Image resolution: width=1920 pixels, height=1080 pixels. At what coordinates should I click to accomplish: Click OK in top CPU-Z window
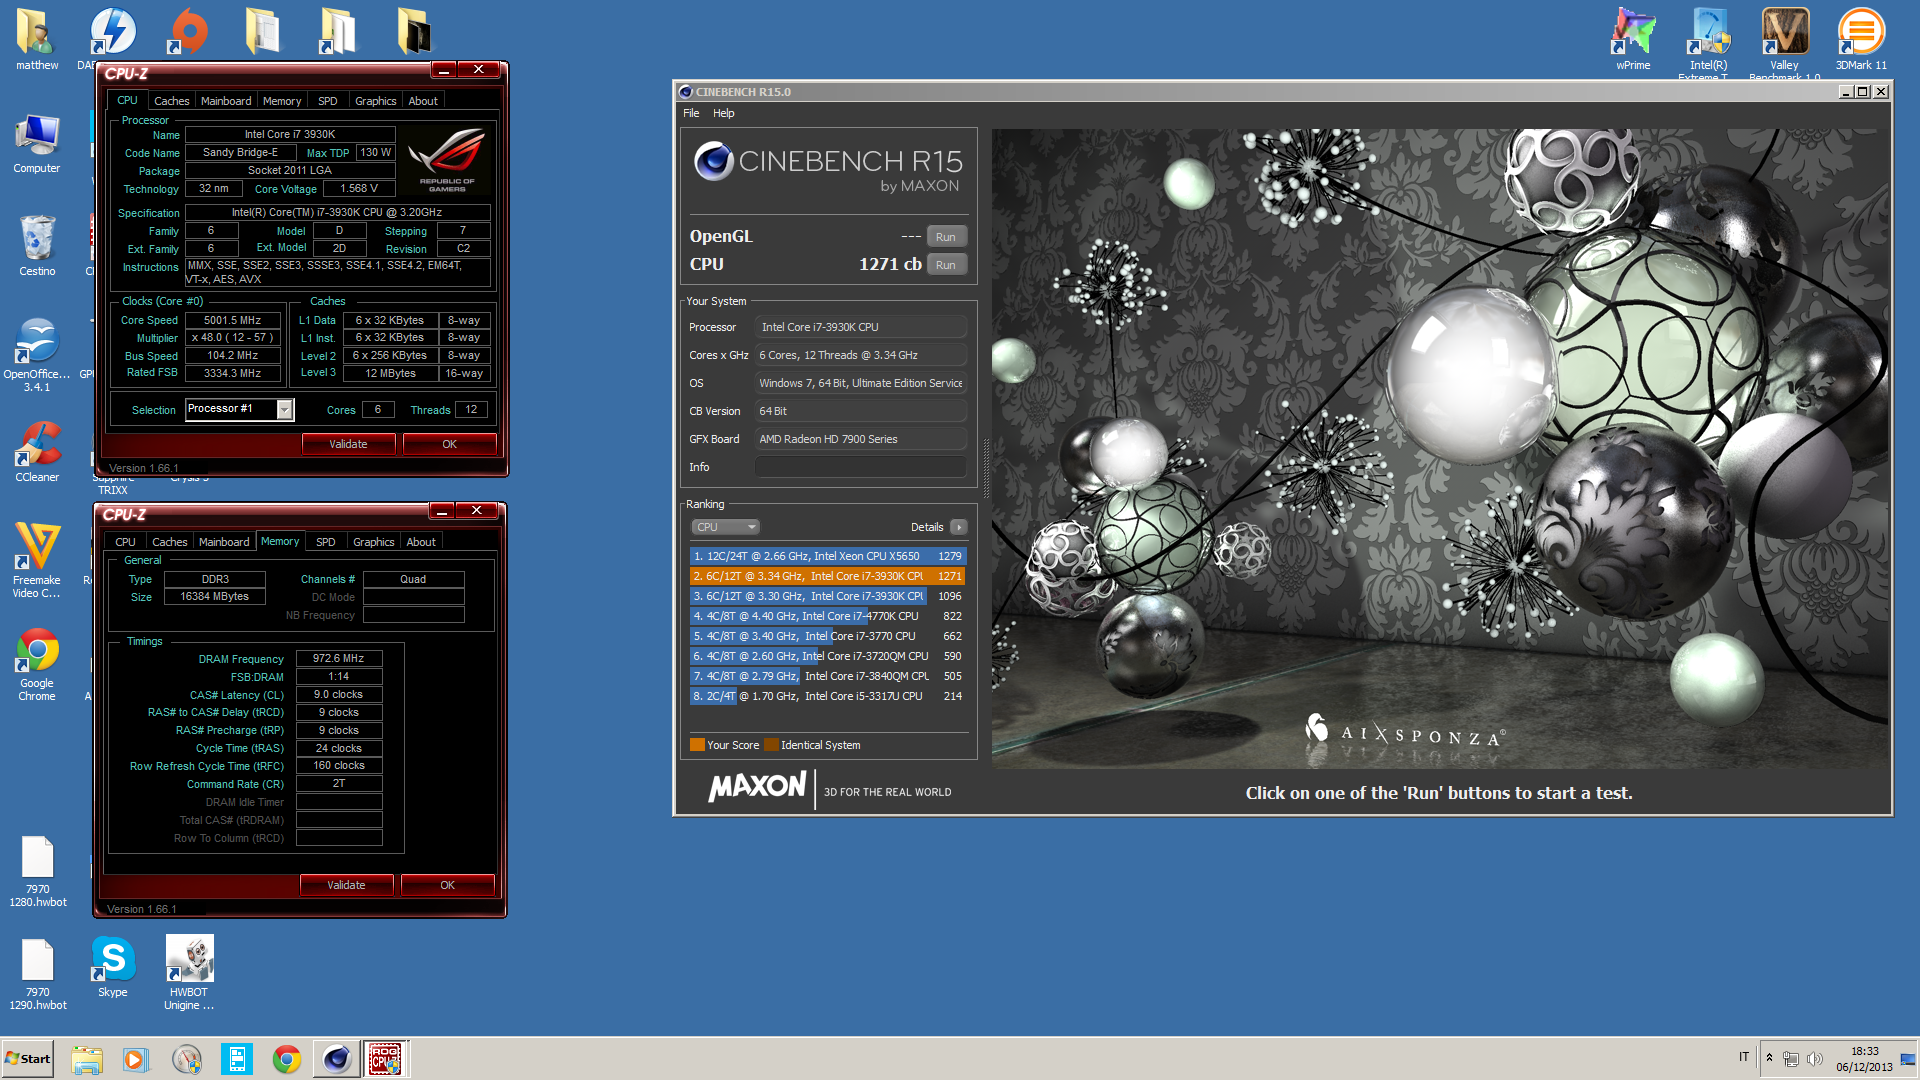click(449, 444)
